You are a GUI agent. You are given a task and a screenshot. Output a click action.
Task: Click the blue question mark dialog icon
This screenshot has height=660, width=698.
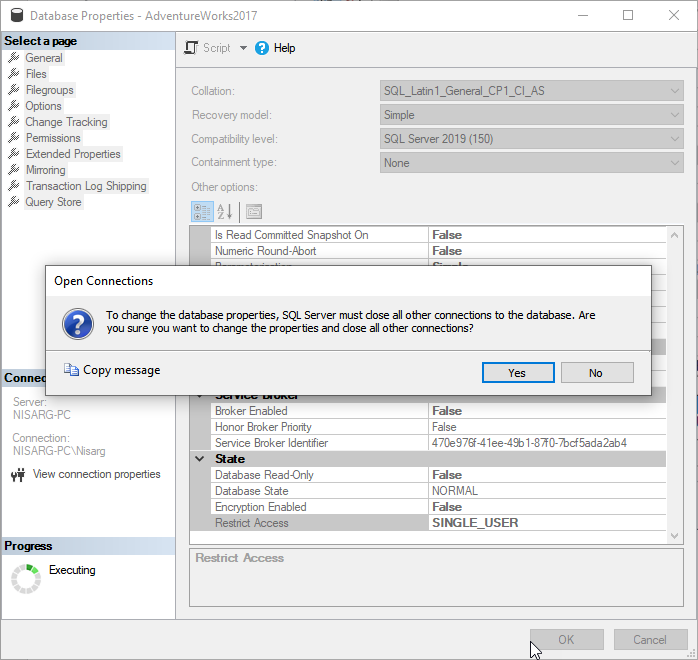pos(78,324)
